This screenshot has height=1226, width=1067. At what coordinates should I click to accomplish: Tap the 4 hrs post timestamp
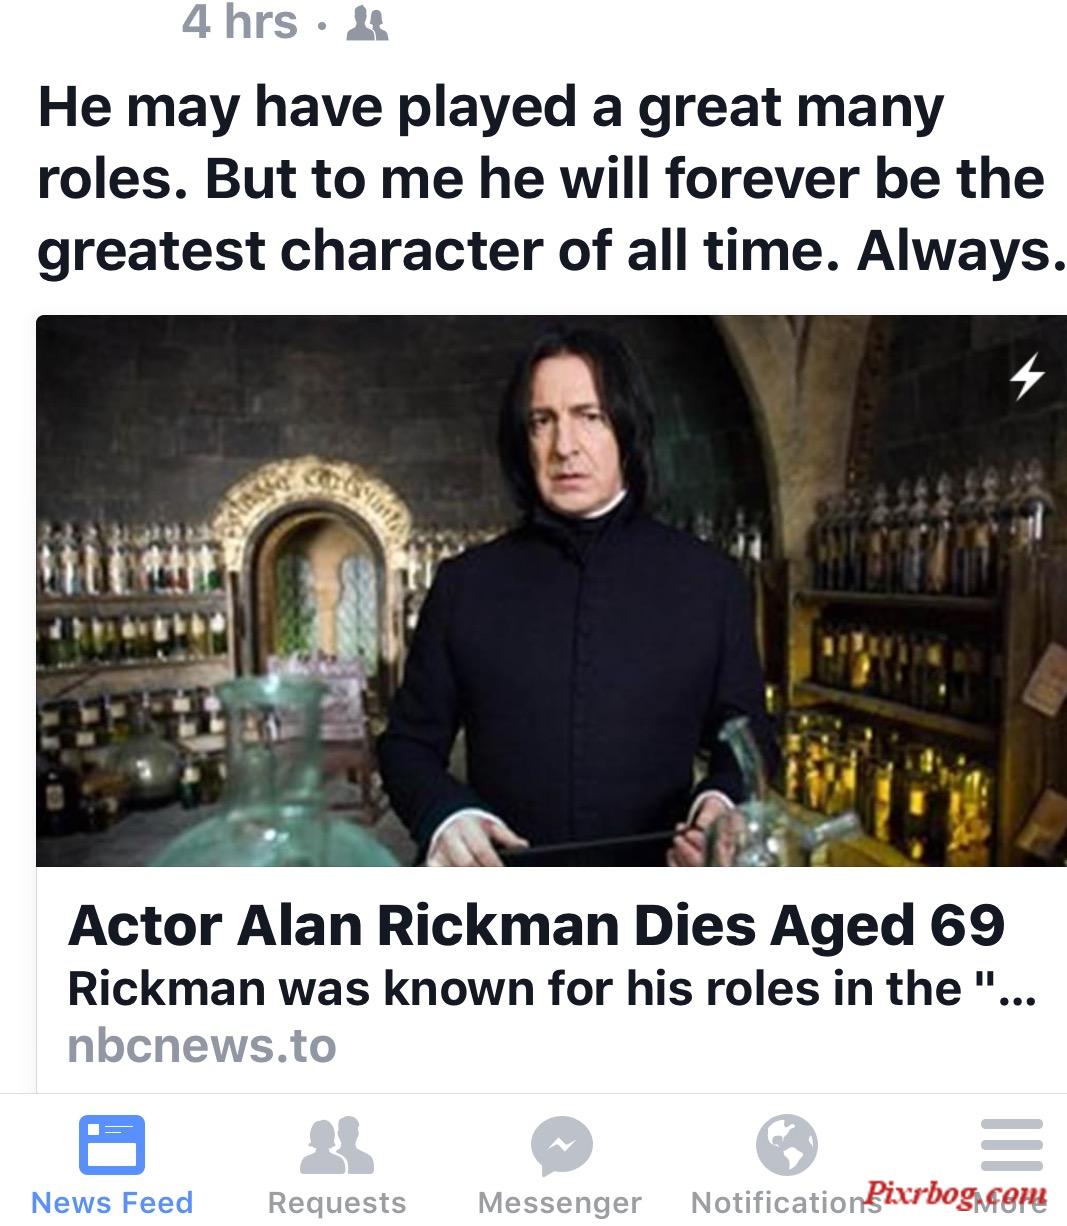click(240, 22)
